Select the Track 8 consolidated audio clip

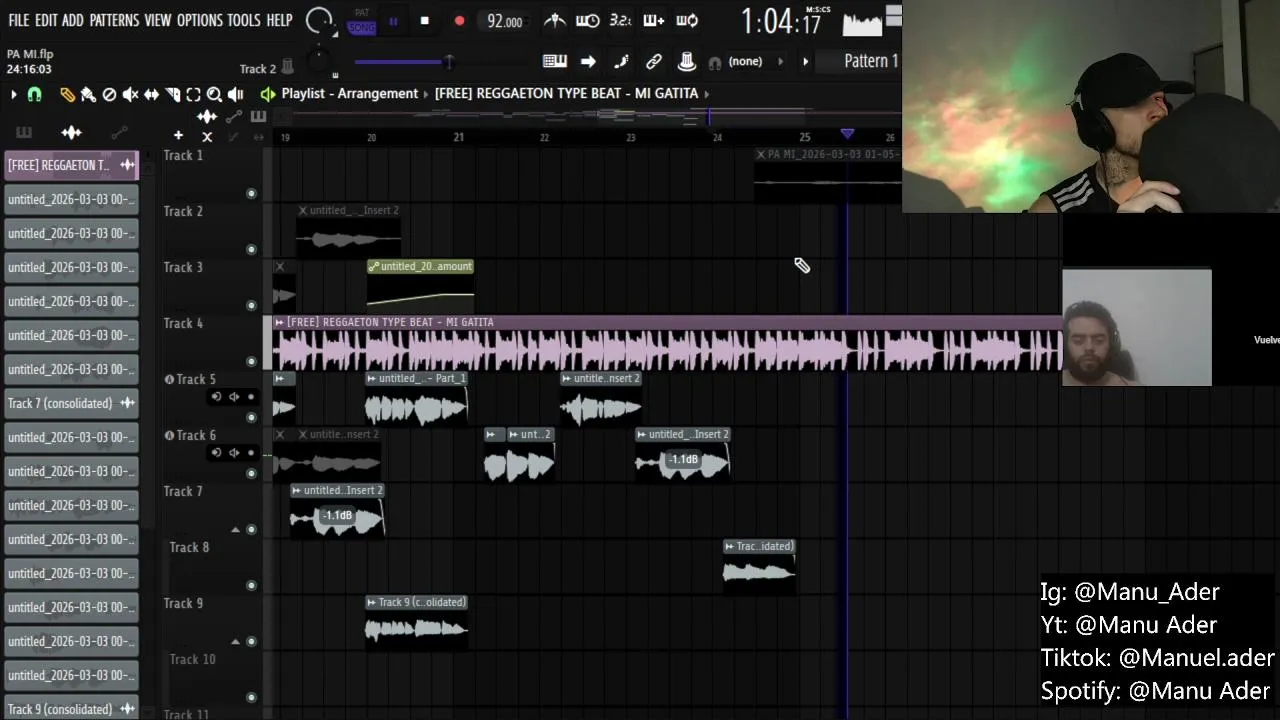tap(759, 566)
